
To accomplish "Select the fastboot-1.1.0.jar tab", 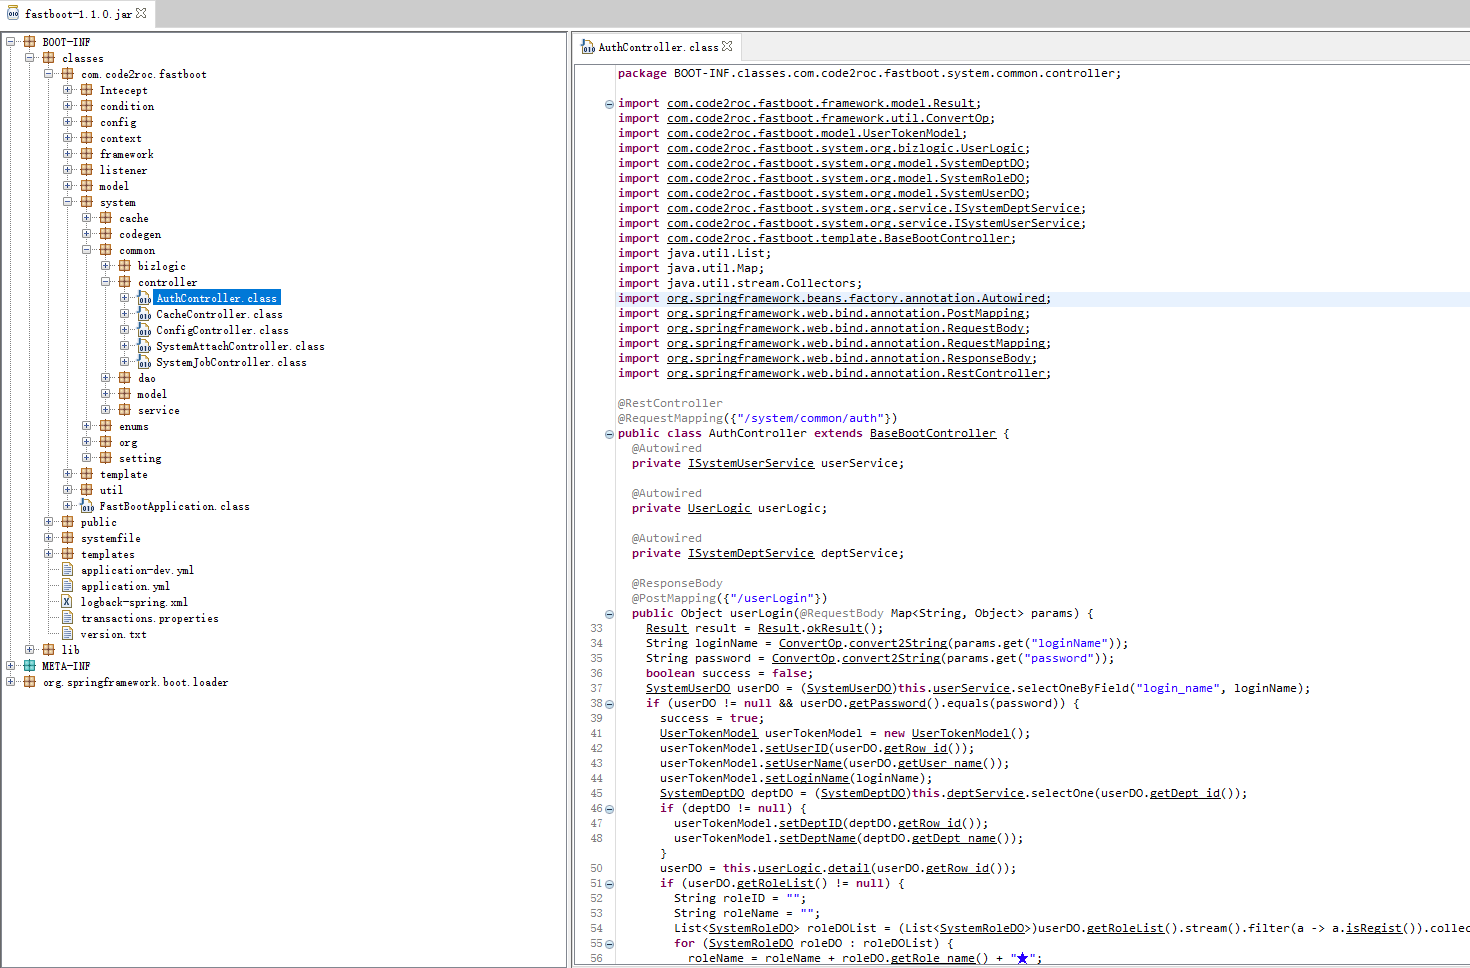I will [x=77, y=14].
